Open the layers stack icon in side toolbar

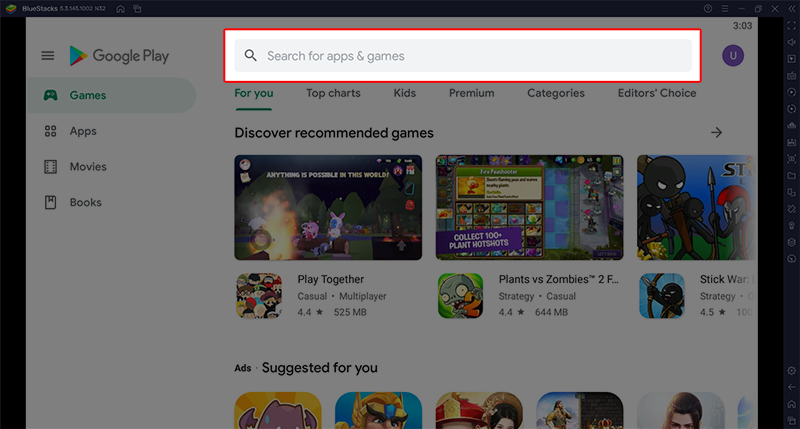(791, 242)
